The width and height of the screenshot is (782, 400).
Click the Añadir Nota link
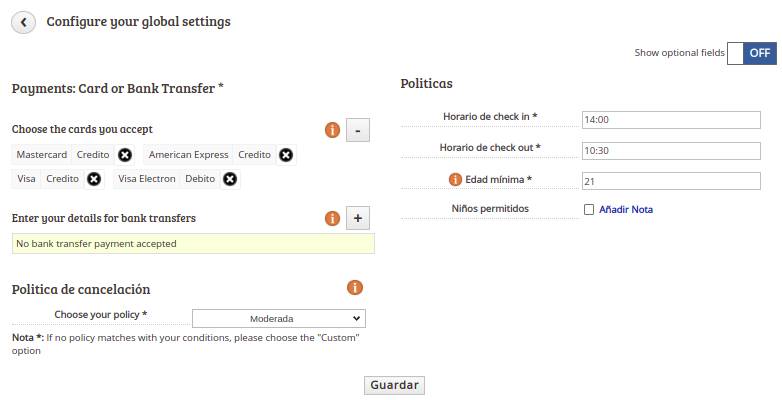coord(626,209)
